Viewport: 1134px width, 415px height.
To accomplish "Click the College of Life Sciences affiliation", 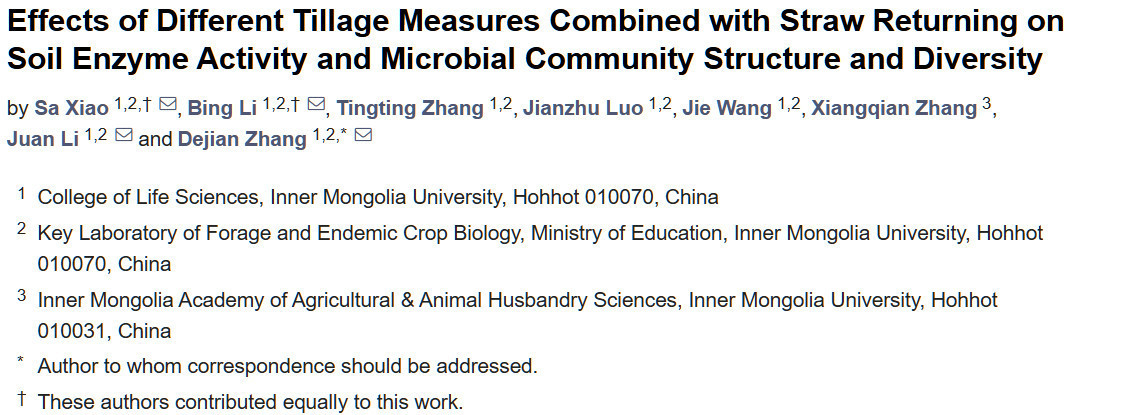I will click(x=378, y=197).
